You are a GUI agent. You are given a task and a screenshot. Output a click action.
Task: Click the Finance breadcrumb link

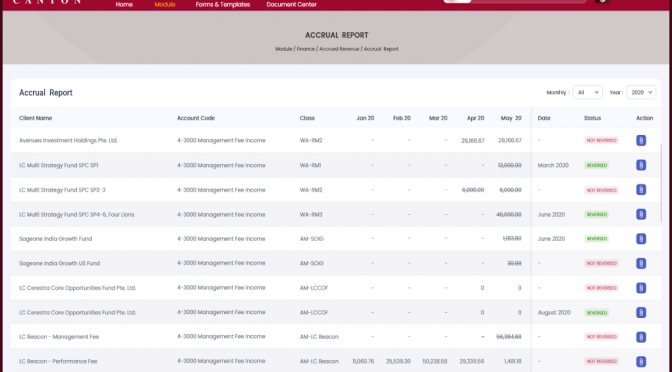coord(306,49)
